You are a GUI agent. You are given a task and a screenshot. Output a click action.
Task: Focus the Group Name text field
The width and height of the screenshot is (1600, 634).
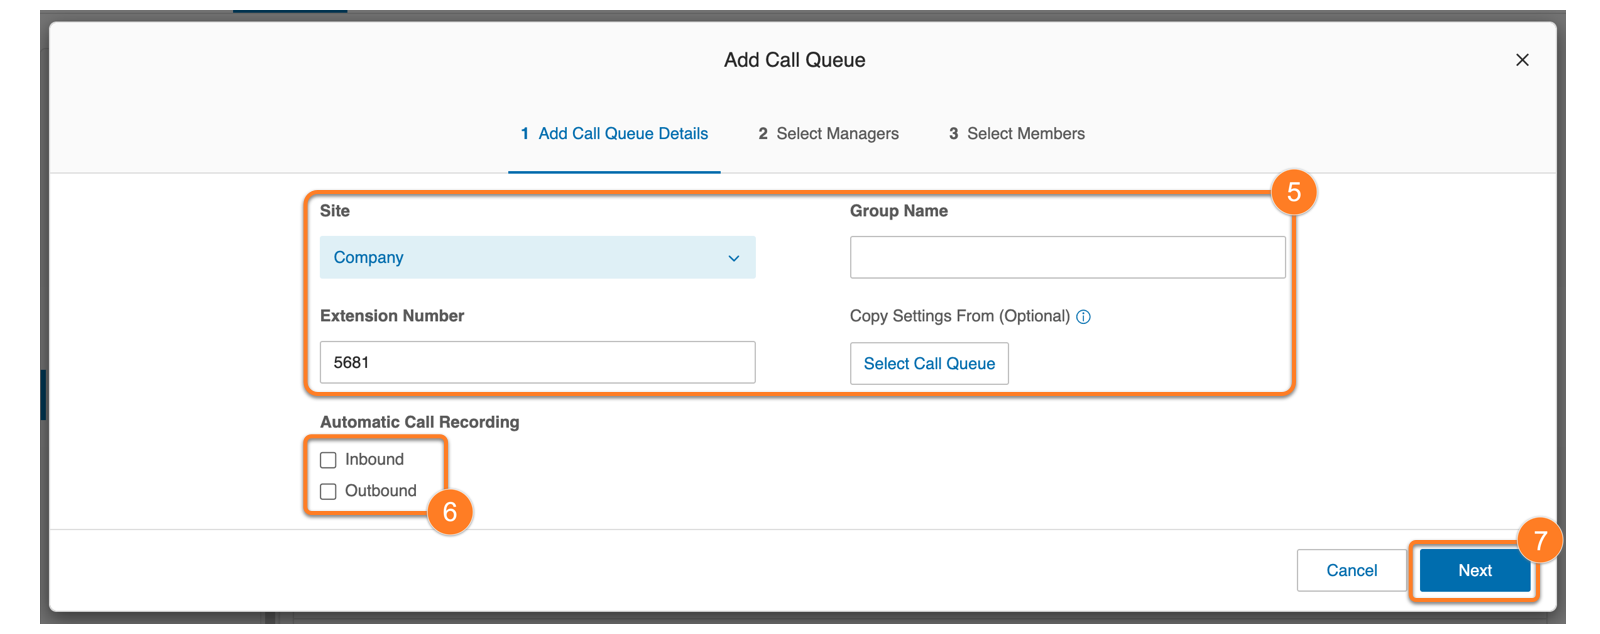(1067, 258)
